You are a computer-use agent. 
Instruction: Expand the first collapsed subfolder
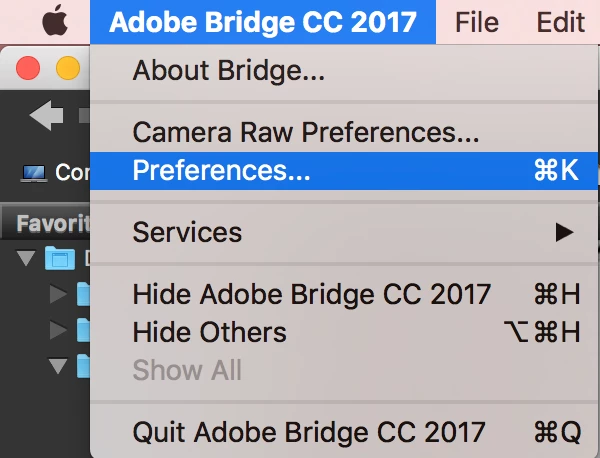(57, 294)
